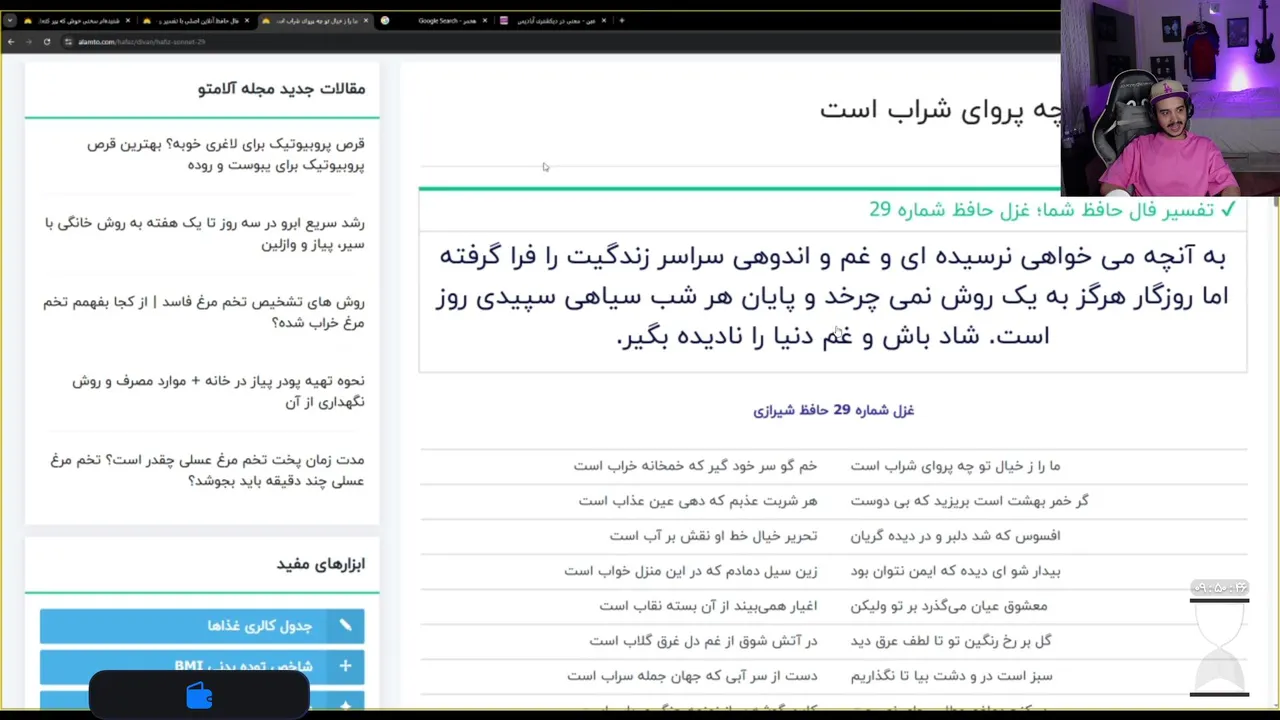
Task: Click the verse گر خمر بهشت است بریزید
Action: 969,501
